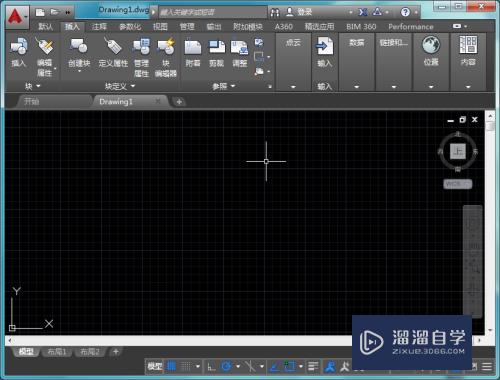The image size is (500, 380).
Task: Click the 模型 model layout tab
Action: pyautogui.click(x=26, y=351)
